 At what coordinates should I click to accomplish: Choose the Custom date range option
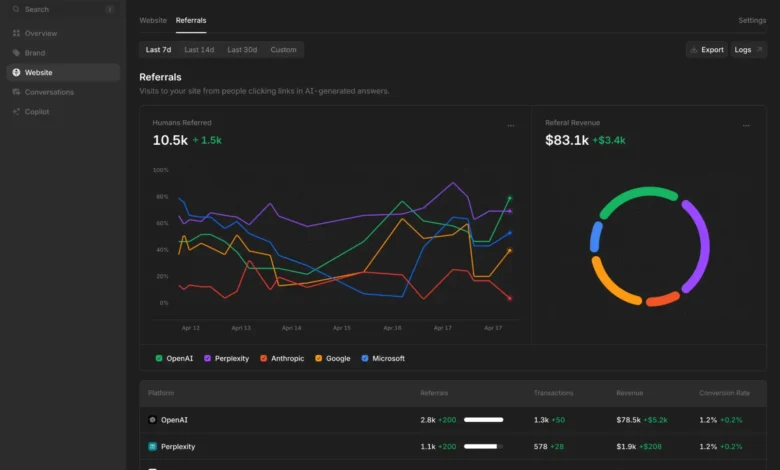click(x=283, y=49)
